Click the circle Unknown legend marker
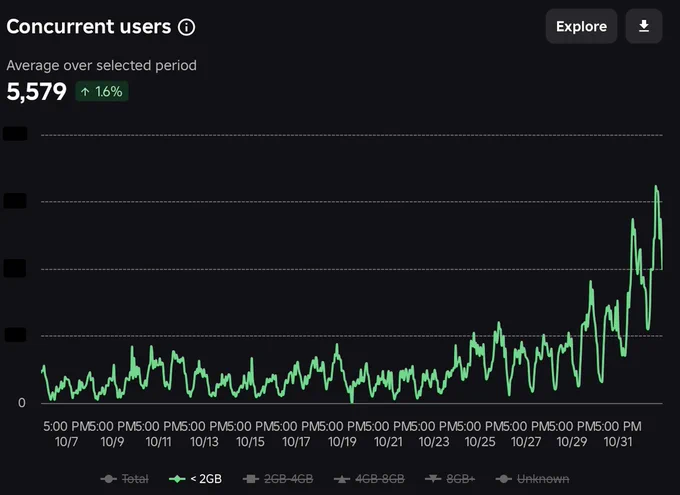 503,479
